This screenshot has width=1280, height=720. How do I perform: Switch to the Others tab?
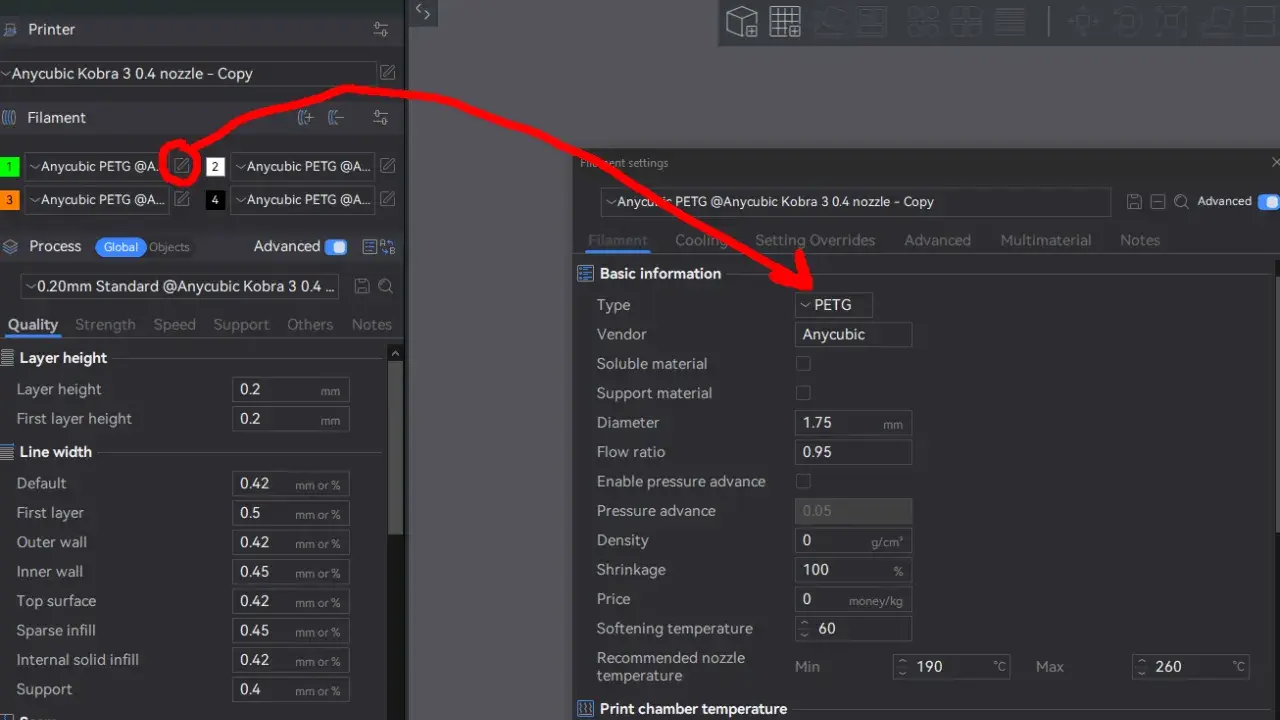[310, 325]
